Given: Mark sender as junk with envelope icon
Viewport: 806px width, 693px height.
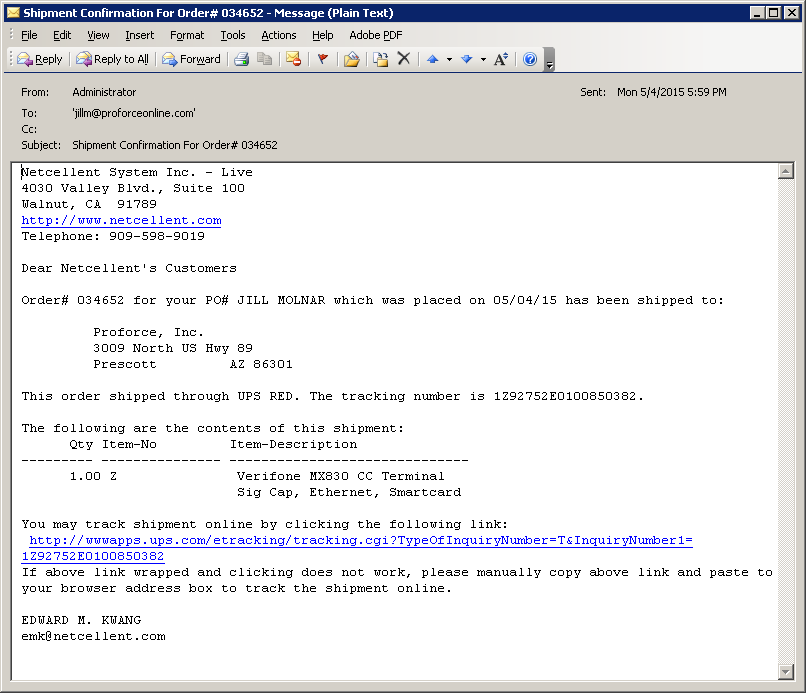Looking at the screenshot, I should tap(293, 59).
